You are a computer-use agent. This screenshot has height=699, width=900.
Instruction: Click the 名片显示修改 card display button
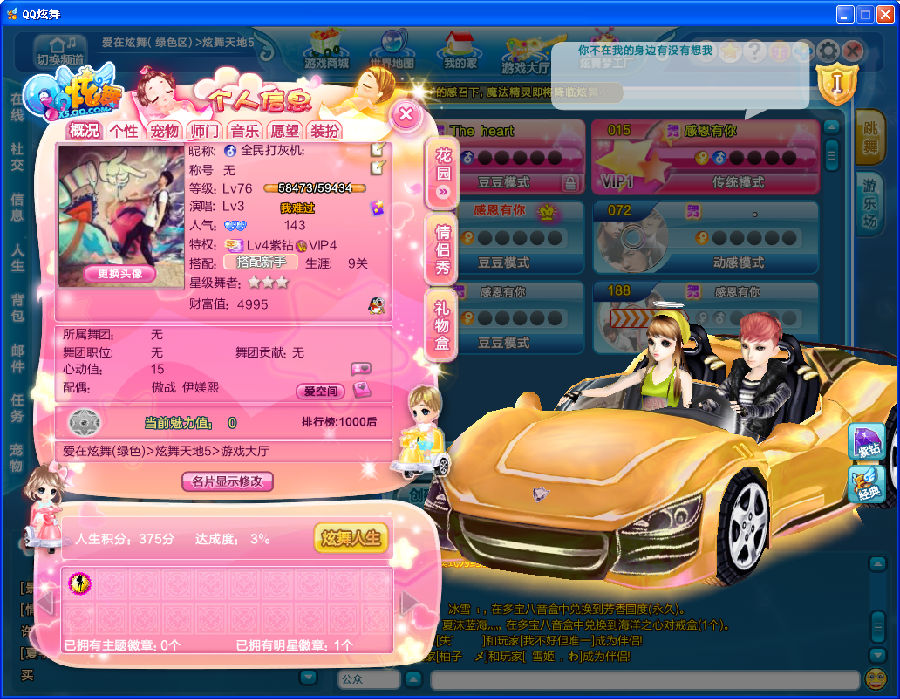227,481
